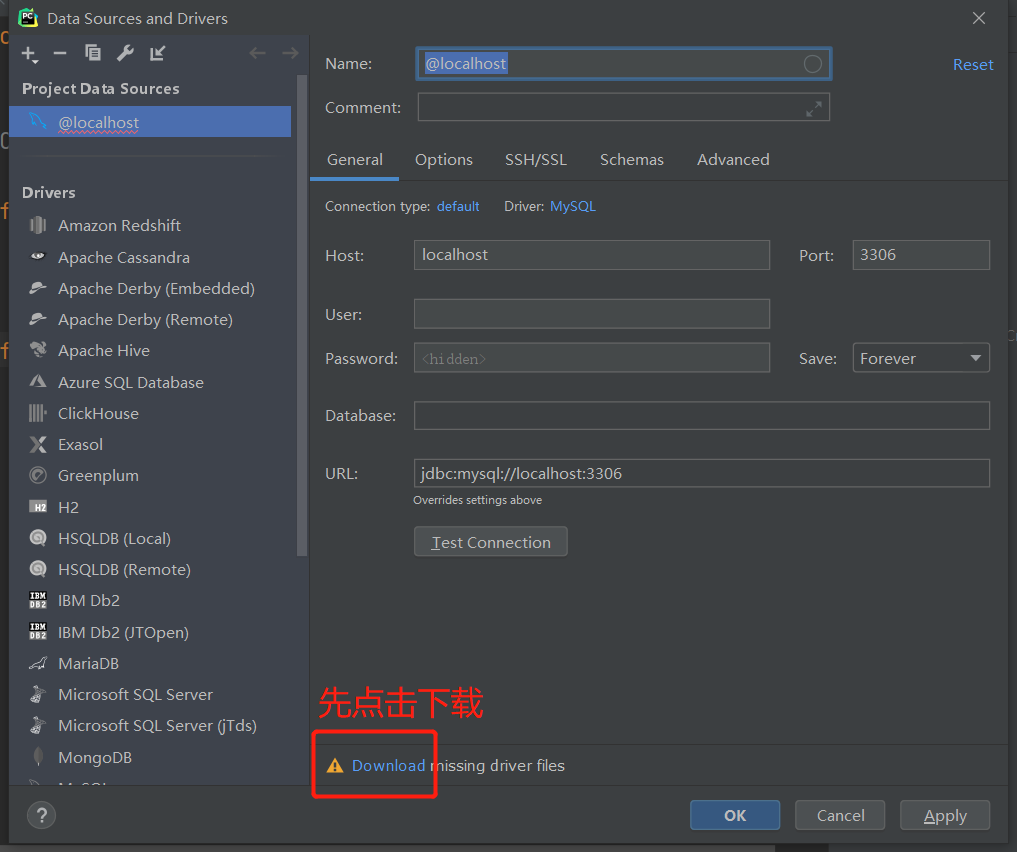Click the Make Global import arrow icon

pos(157,53)
